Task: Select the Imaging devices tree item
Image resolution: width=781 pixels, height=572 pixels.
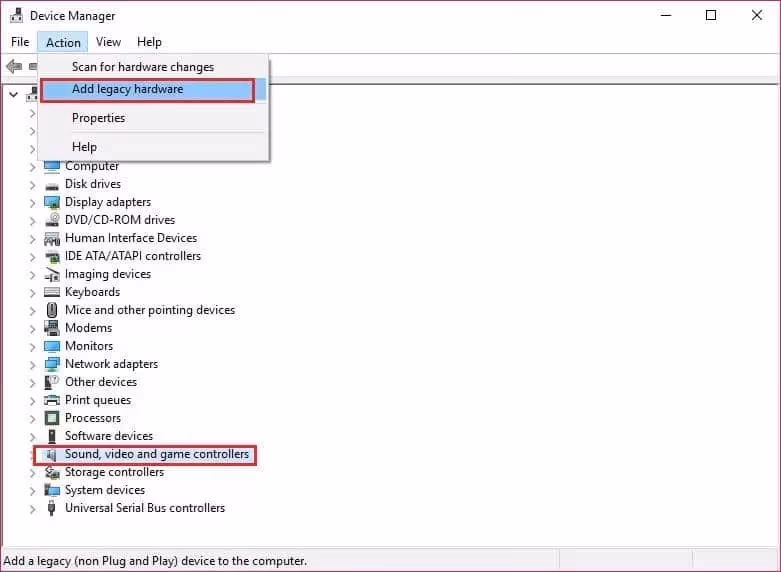Action: [108, 274]
